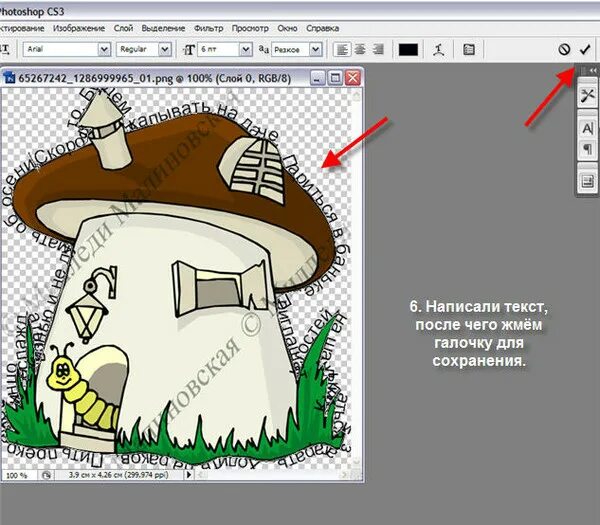Open the Окно menu
Screen dimensions: 600x525
pyautogui.click(x=287, y=28)
